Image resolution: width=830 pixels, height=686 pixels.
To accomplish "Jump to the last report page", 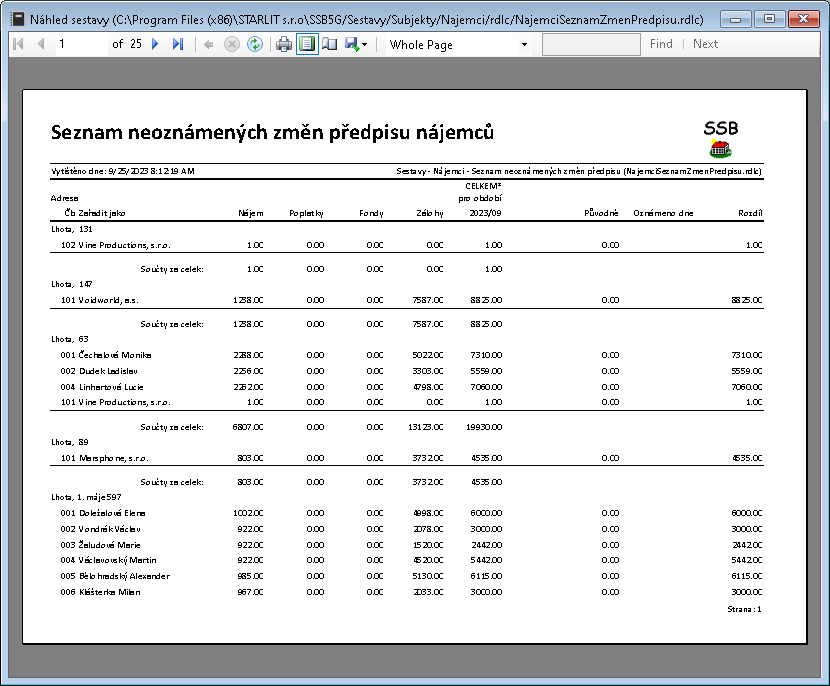I will coord(178,44).
